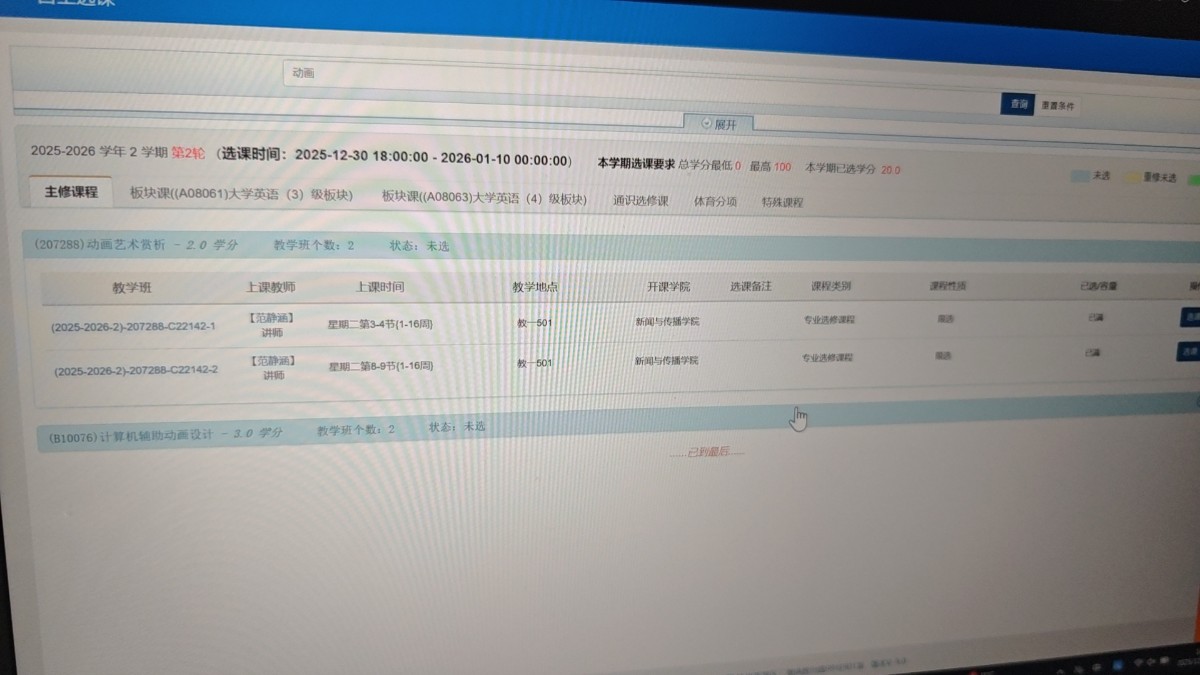The image size is (1200, 675).
Task: Open the 大学英语（4）级板块 tab
Action: click(484, 198)
